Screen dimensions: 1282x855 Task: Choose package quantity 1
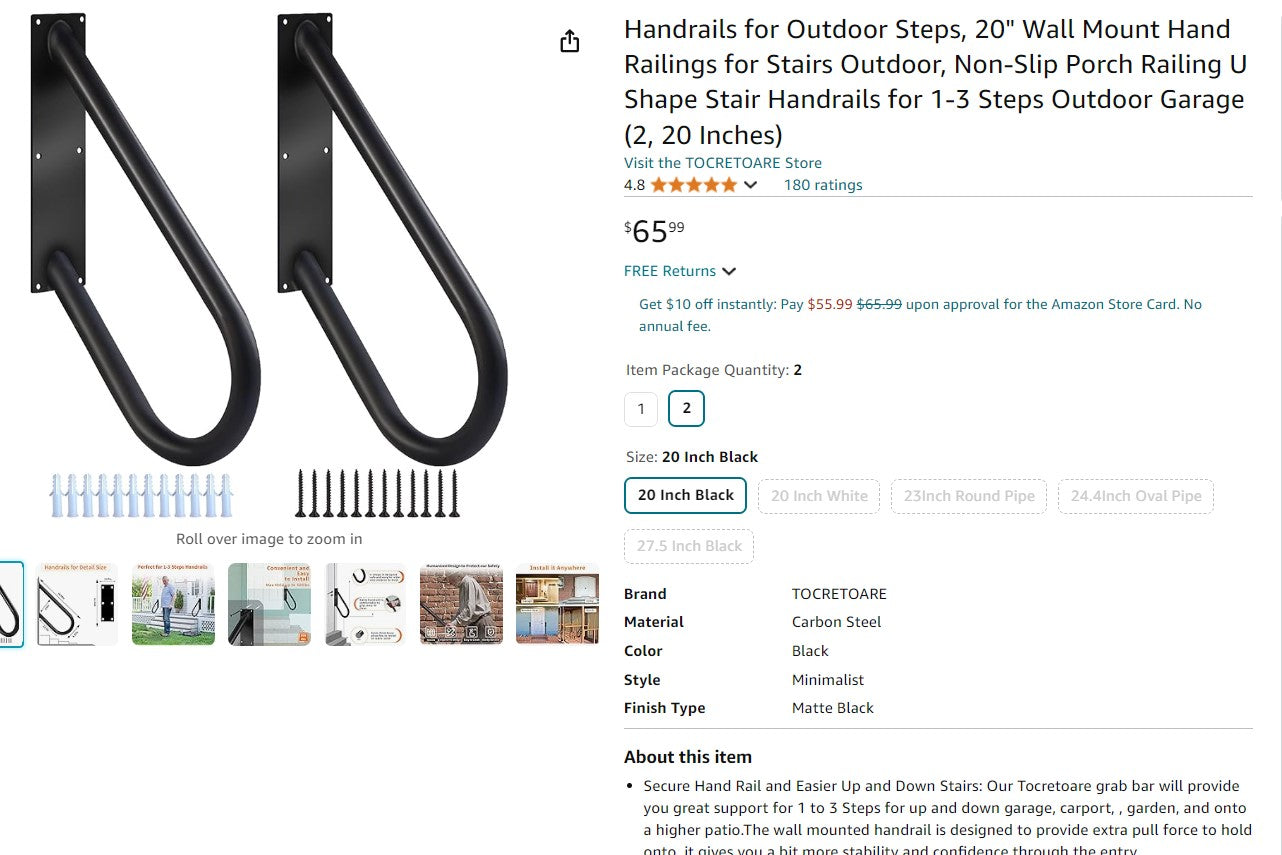(x=641, y=409)
